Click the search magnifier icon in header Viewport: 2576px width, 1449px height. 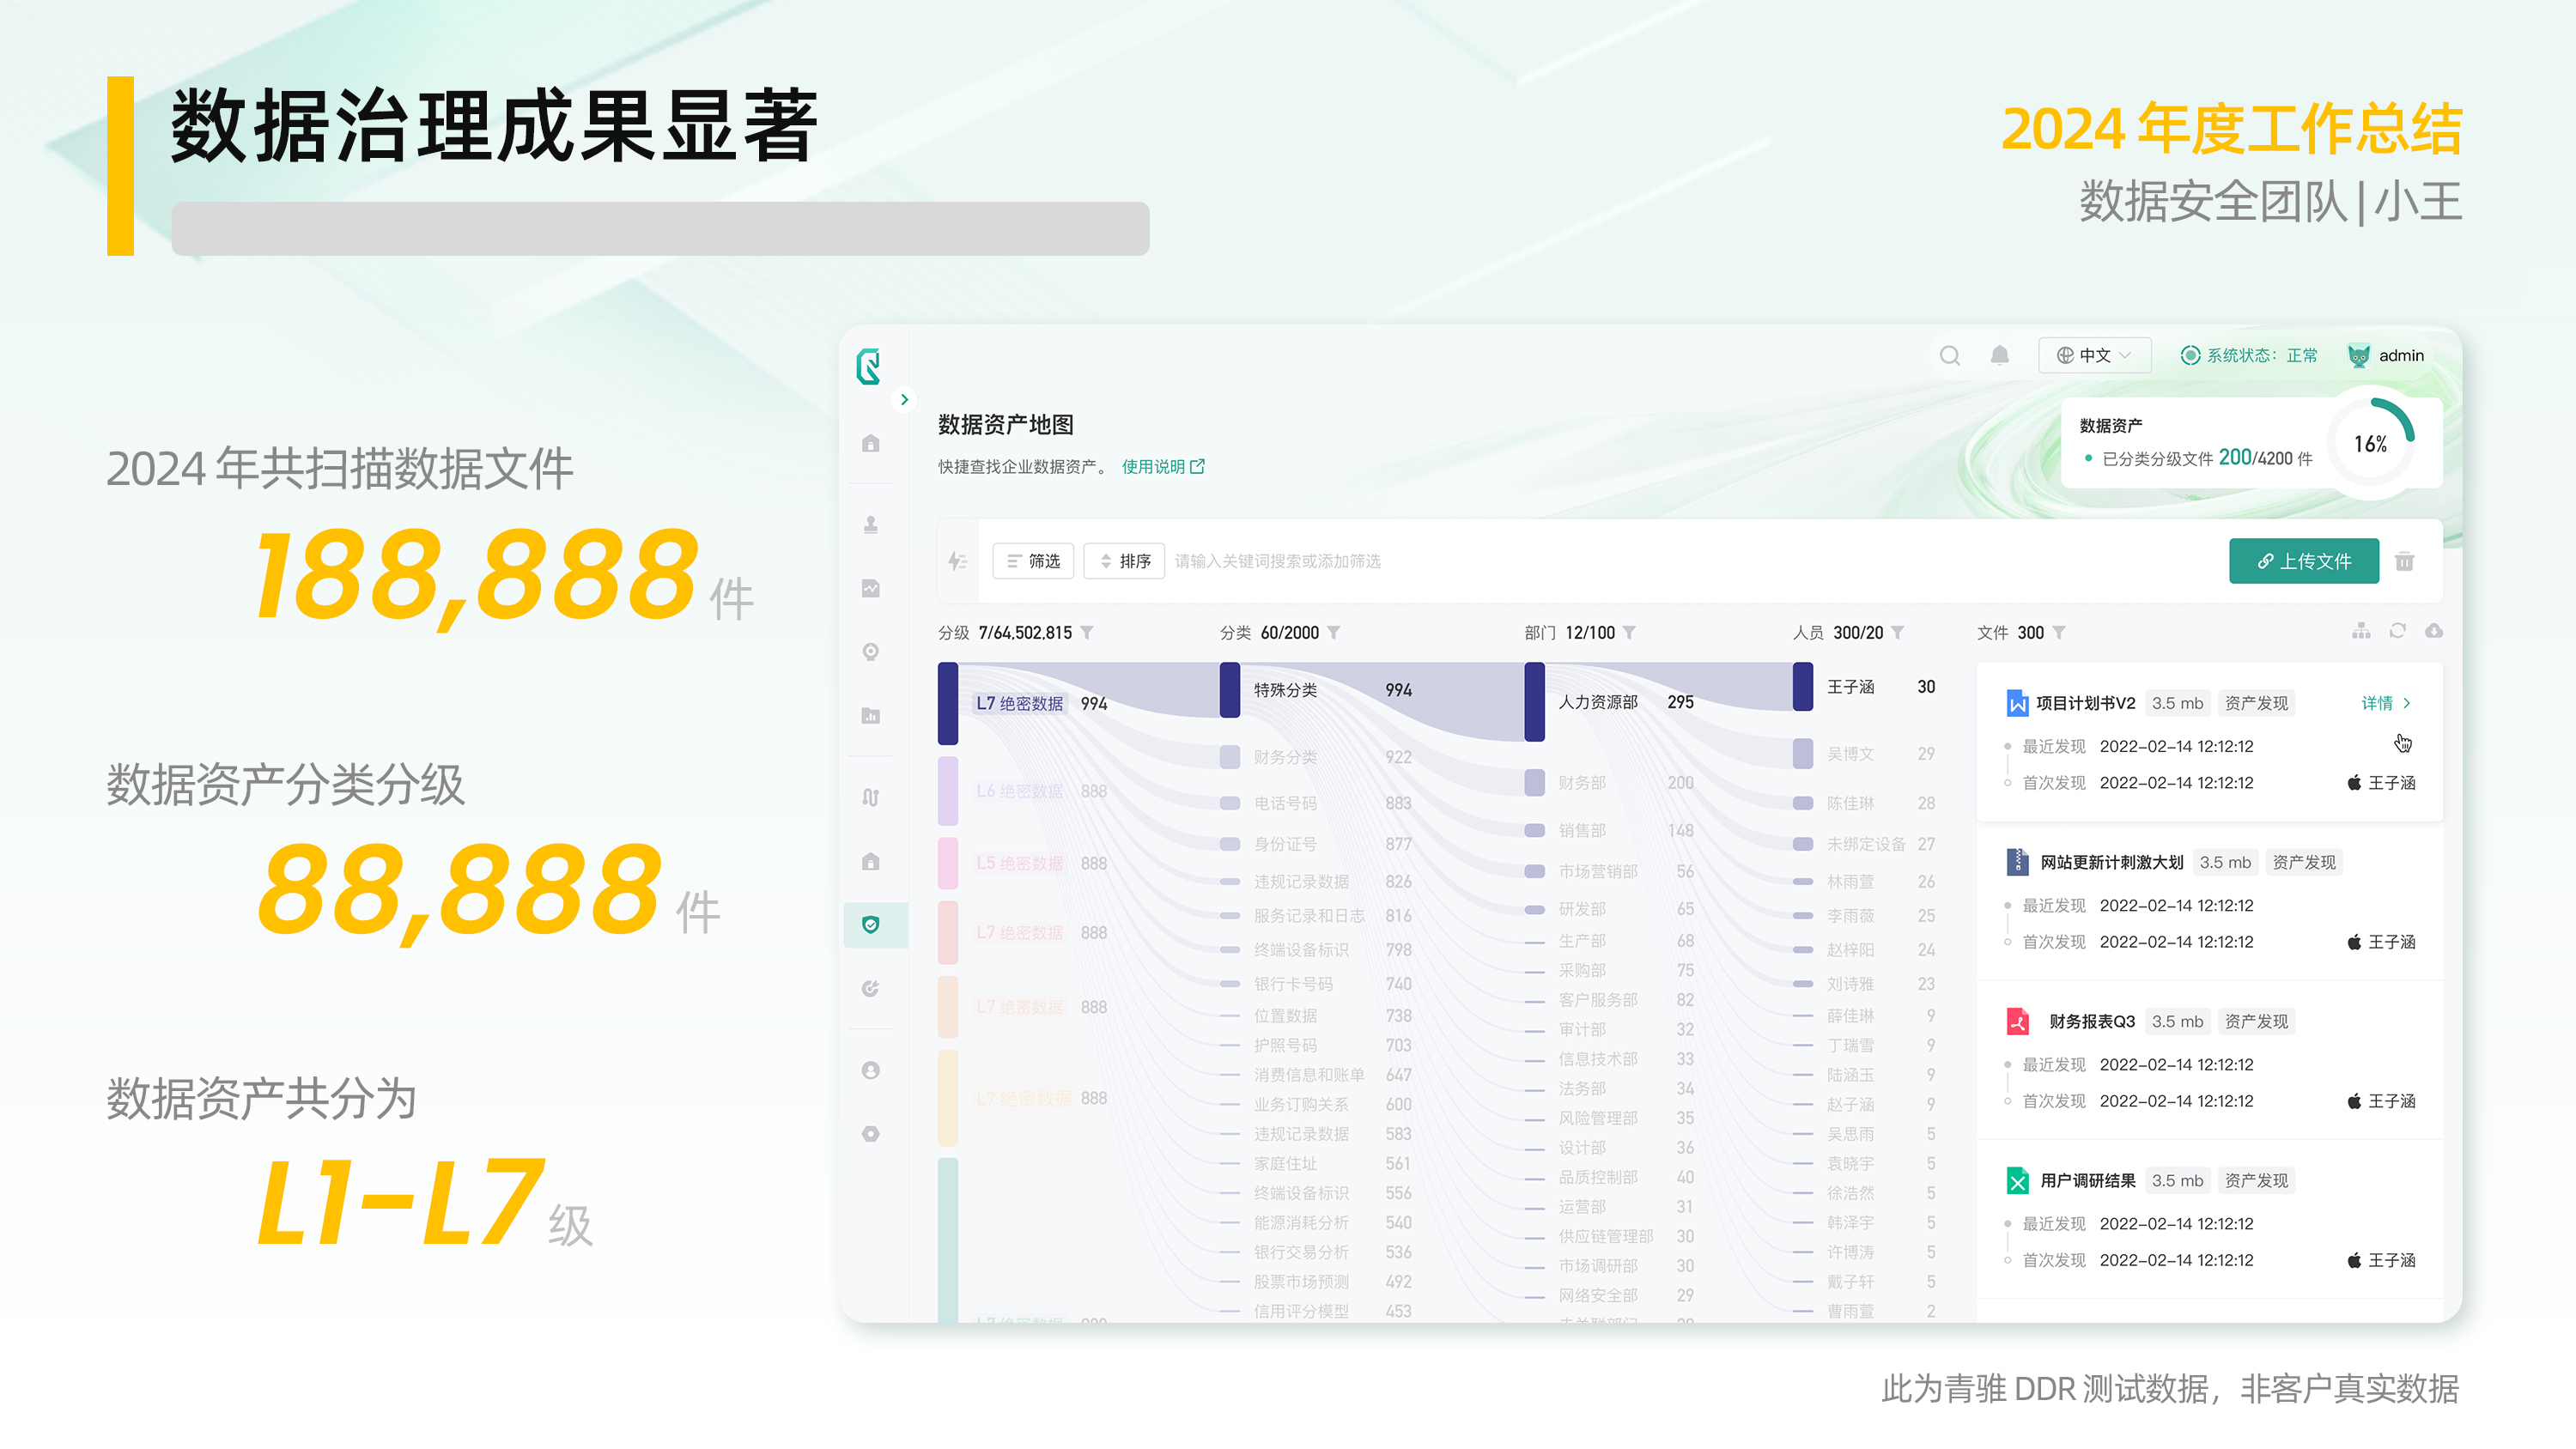coord(1949,355)
